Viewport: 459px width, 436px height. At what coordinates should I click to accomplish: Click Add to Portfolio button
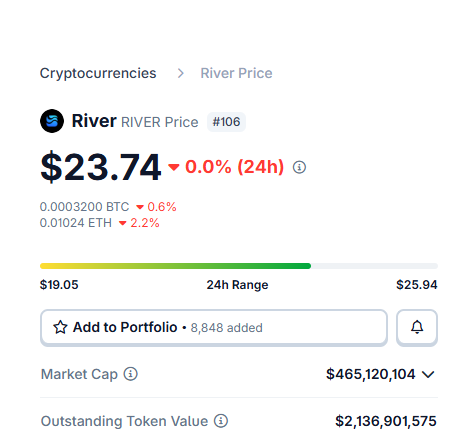(214, 327)
